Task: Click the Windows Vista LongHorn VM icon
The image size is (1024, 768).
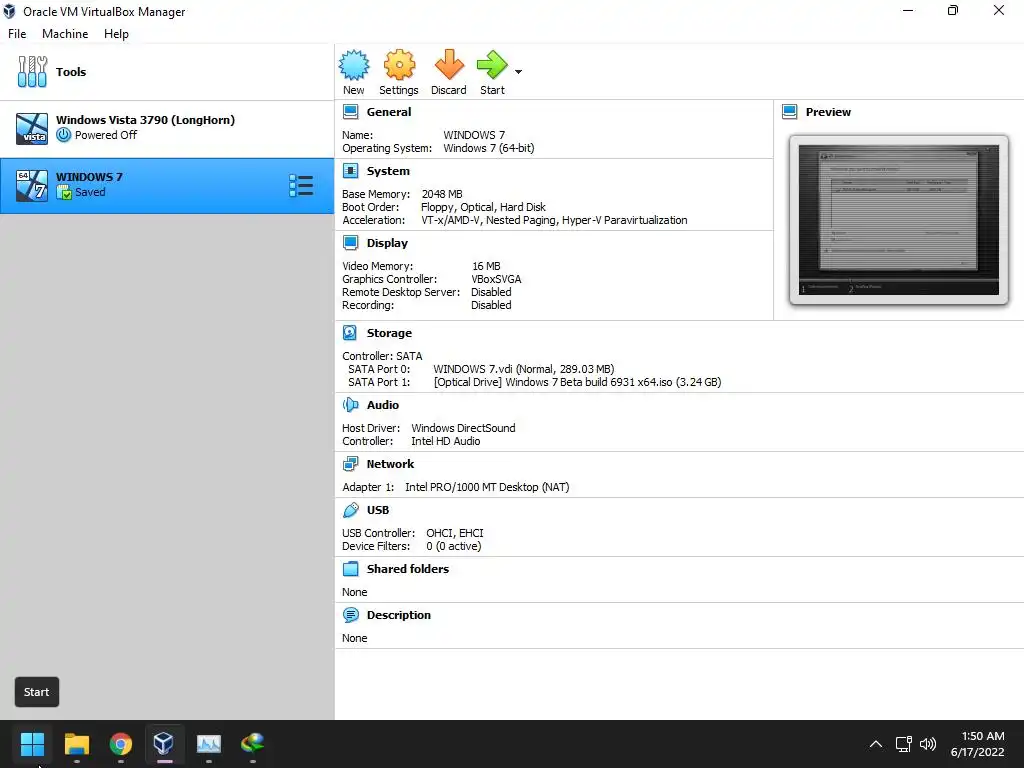Action: coord(32,129)
